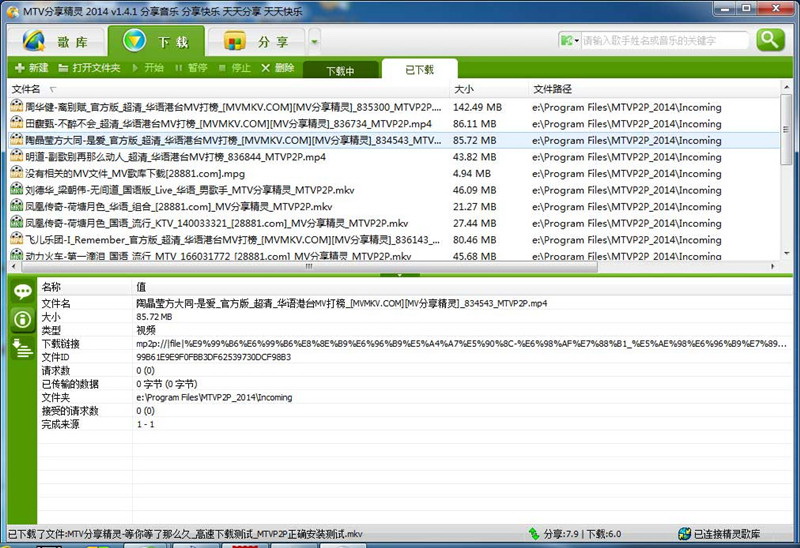Select the 刘德华_梁朝伟-无间道 mkv row
The image size is (800, 548).
coord(394,190)
